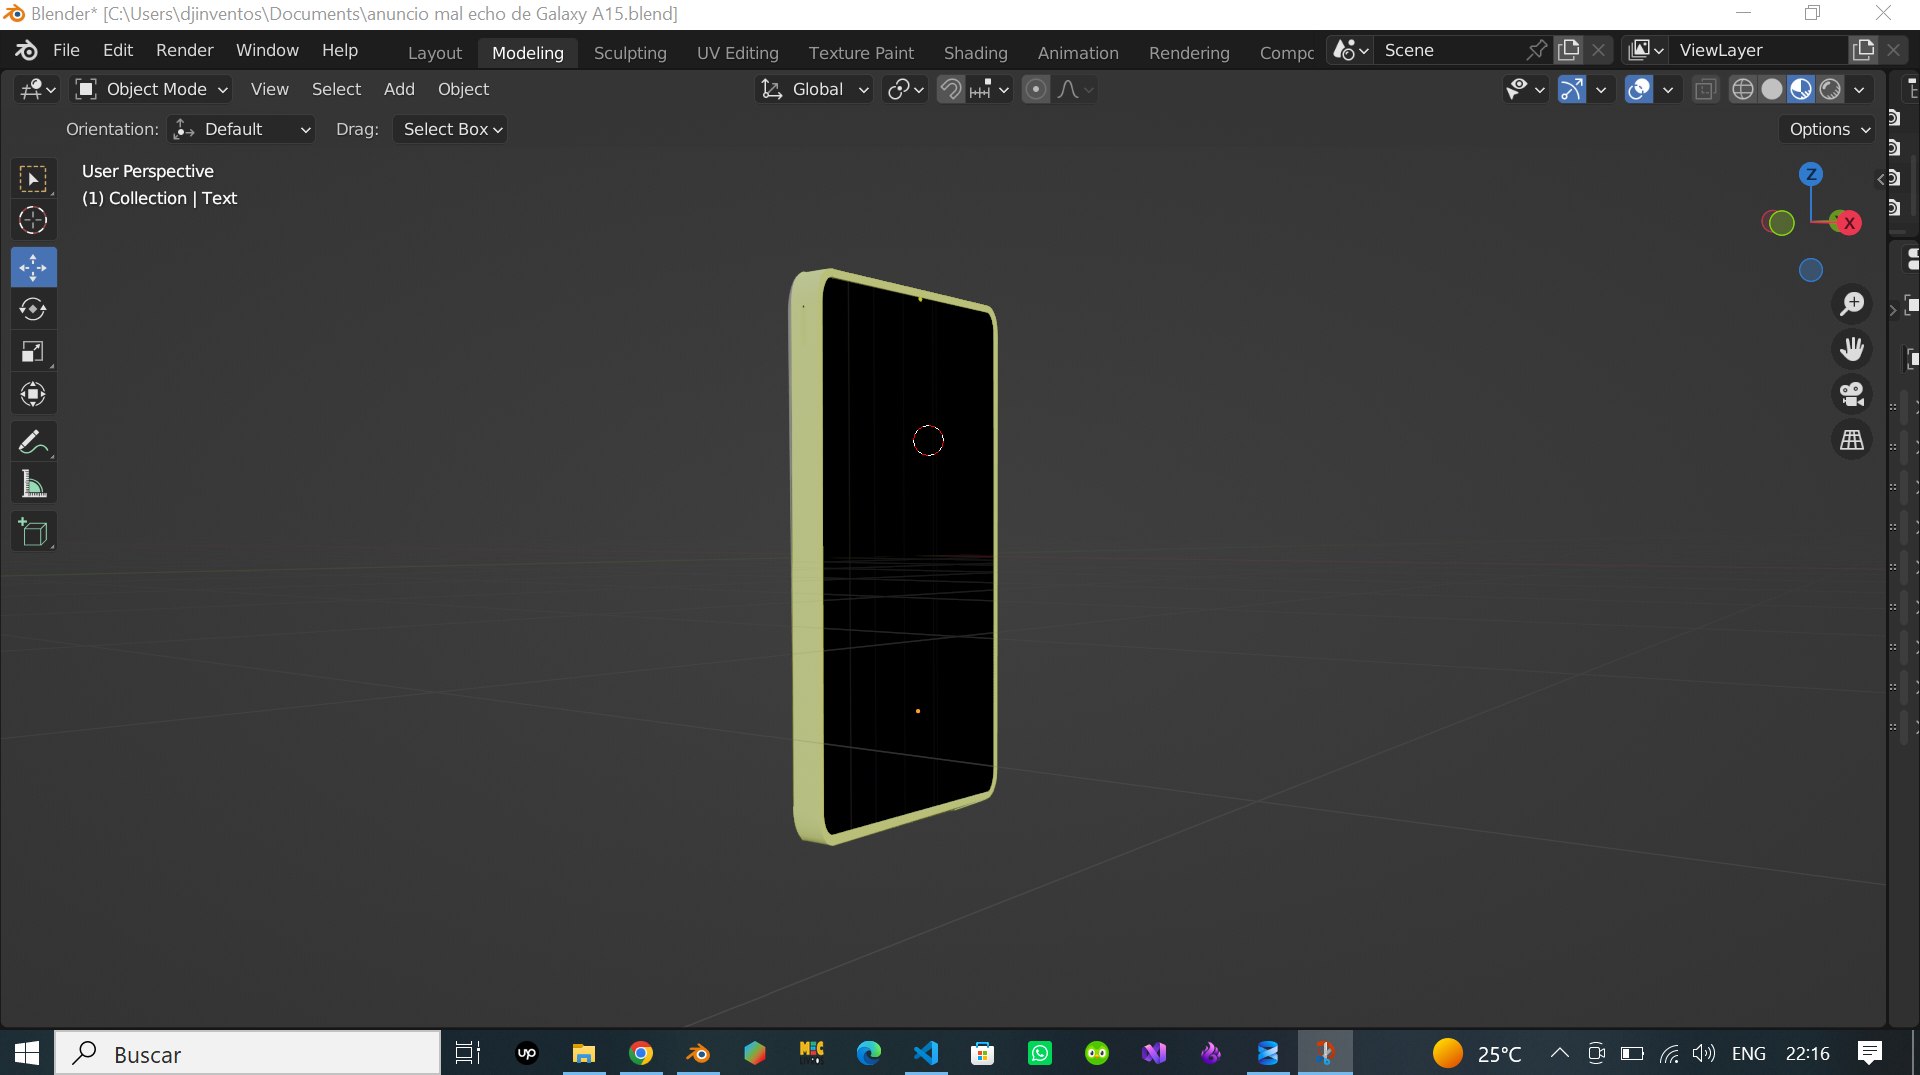Select the Scale tool
This screenshot has height=1075, width=1920.
pos(33,351)
